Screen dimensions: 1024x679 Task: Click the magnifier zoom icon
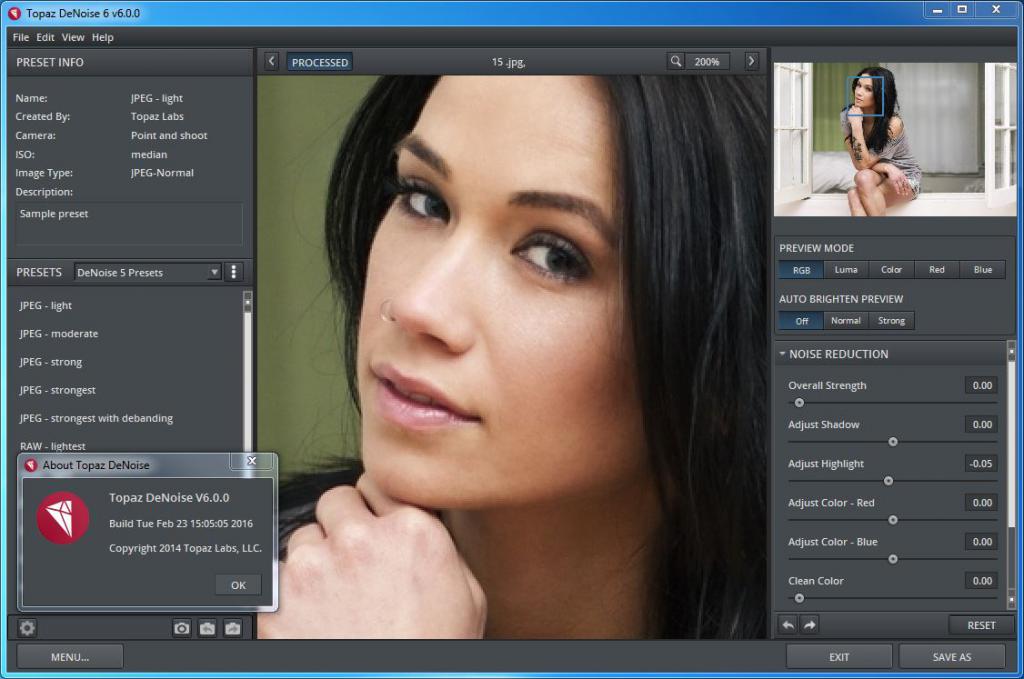tap(676, 61)
